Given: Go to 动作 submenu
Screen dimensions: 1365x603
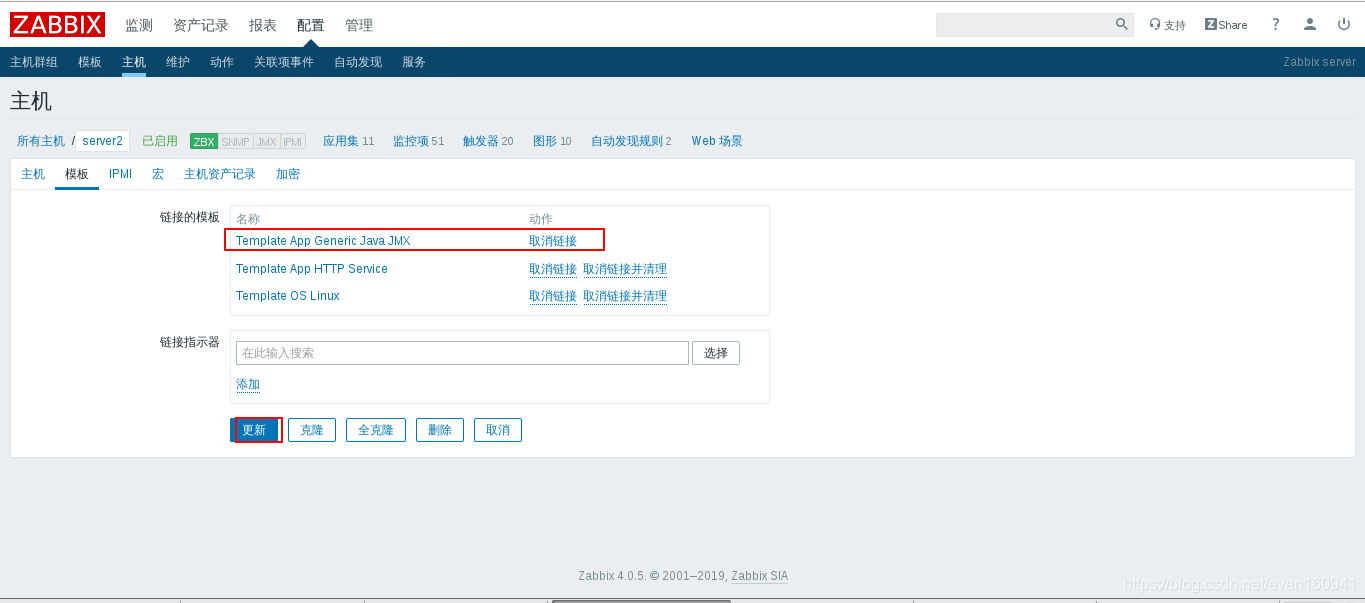Looking at the screenshot, I should [x=222, y=62].
